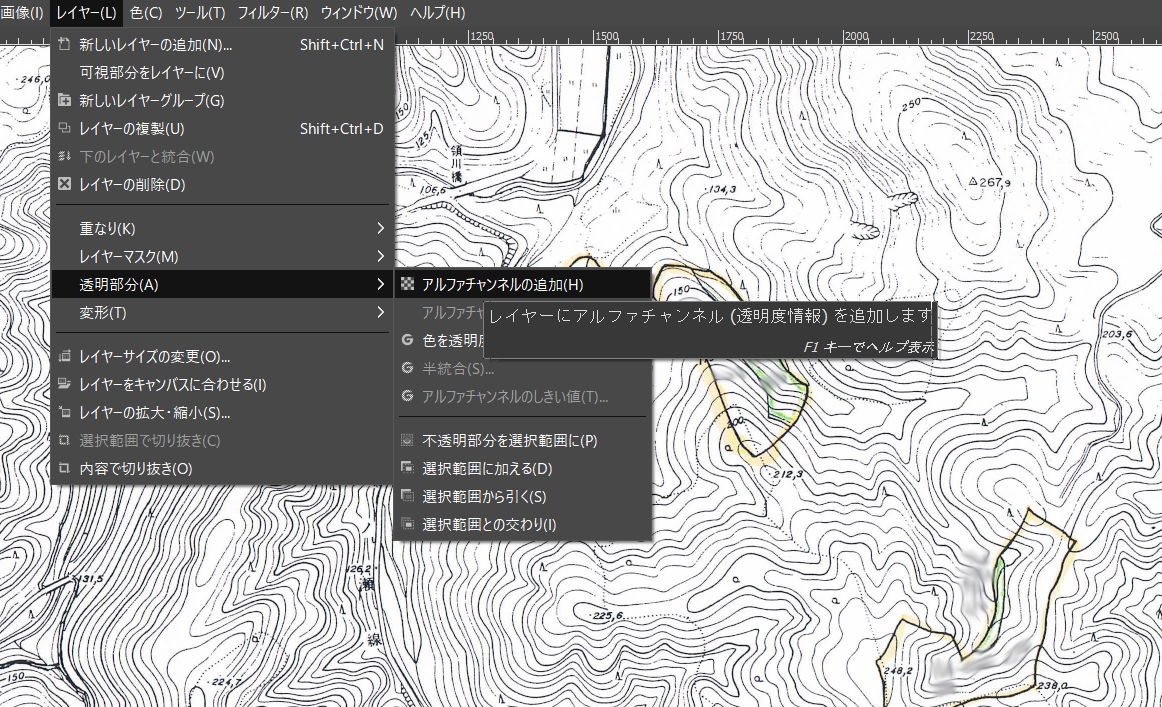Expand the 変形(T) submenu arrow
This screenshot has width=1162, height=707.
(380, 313)
